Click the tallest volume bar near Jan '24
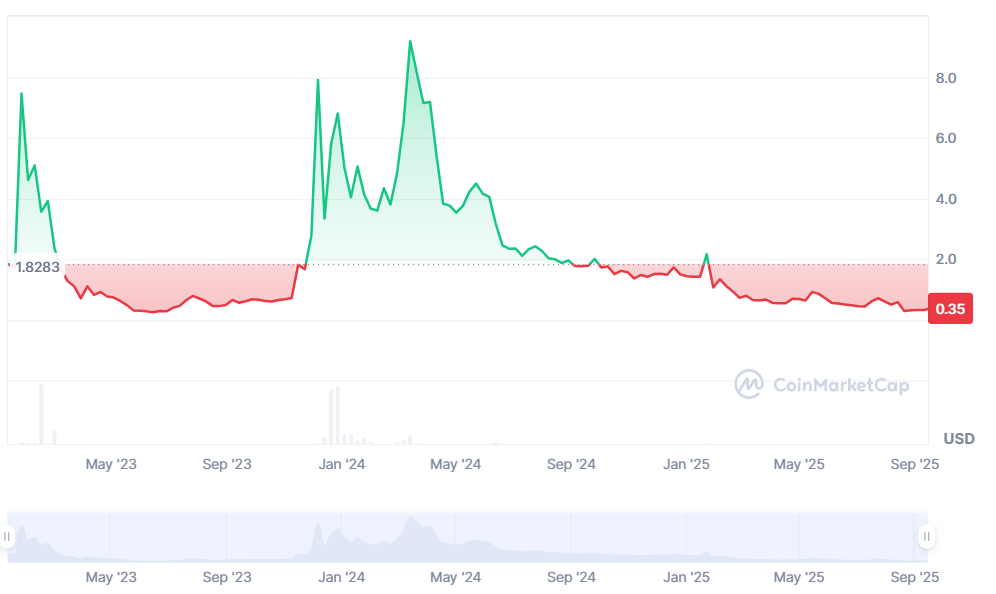996x594 pixels. [338, 415]
